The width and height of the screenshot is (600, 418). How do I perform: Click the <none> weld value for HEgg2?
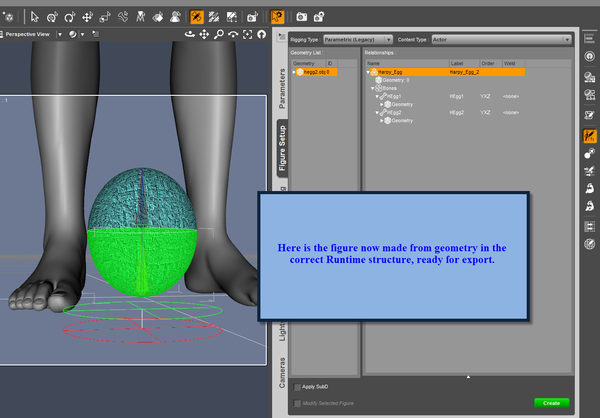coord(510,113)
